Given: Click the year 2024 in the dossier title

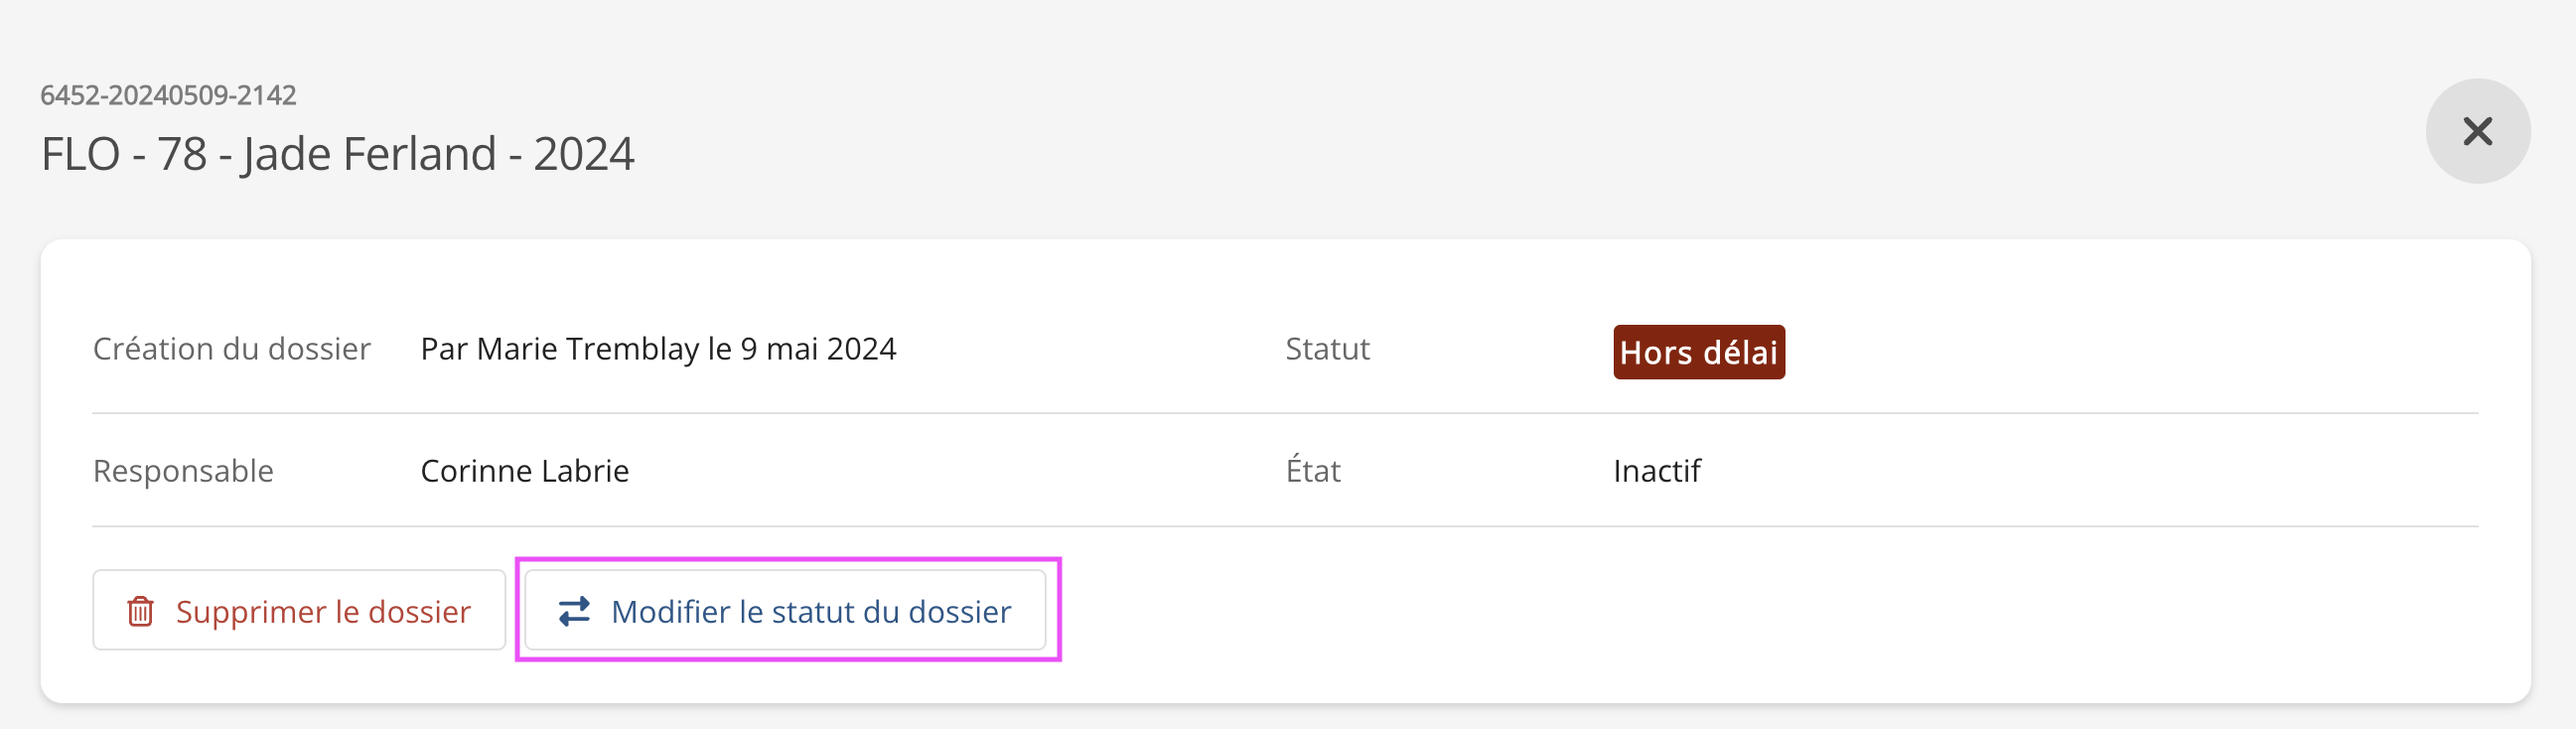Looking at the screenshot, I should pyautogui.click(x=583, y=154).
